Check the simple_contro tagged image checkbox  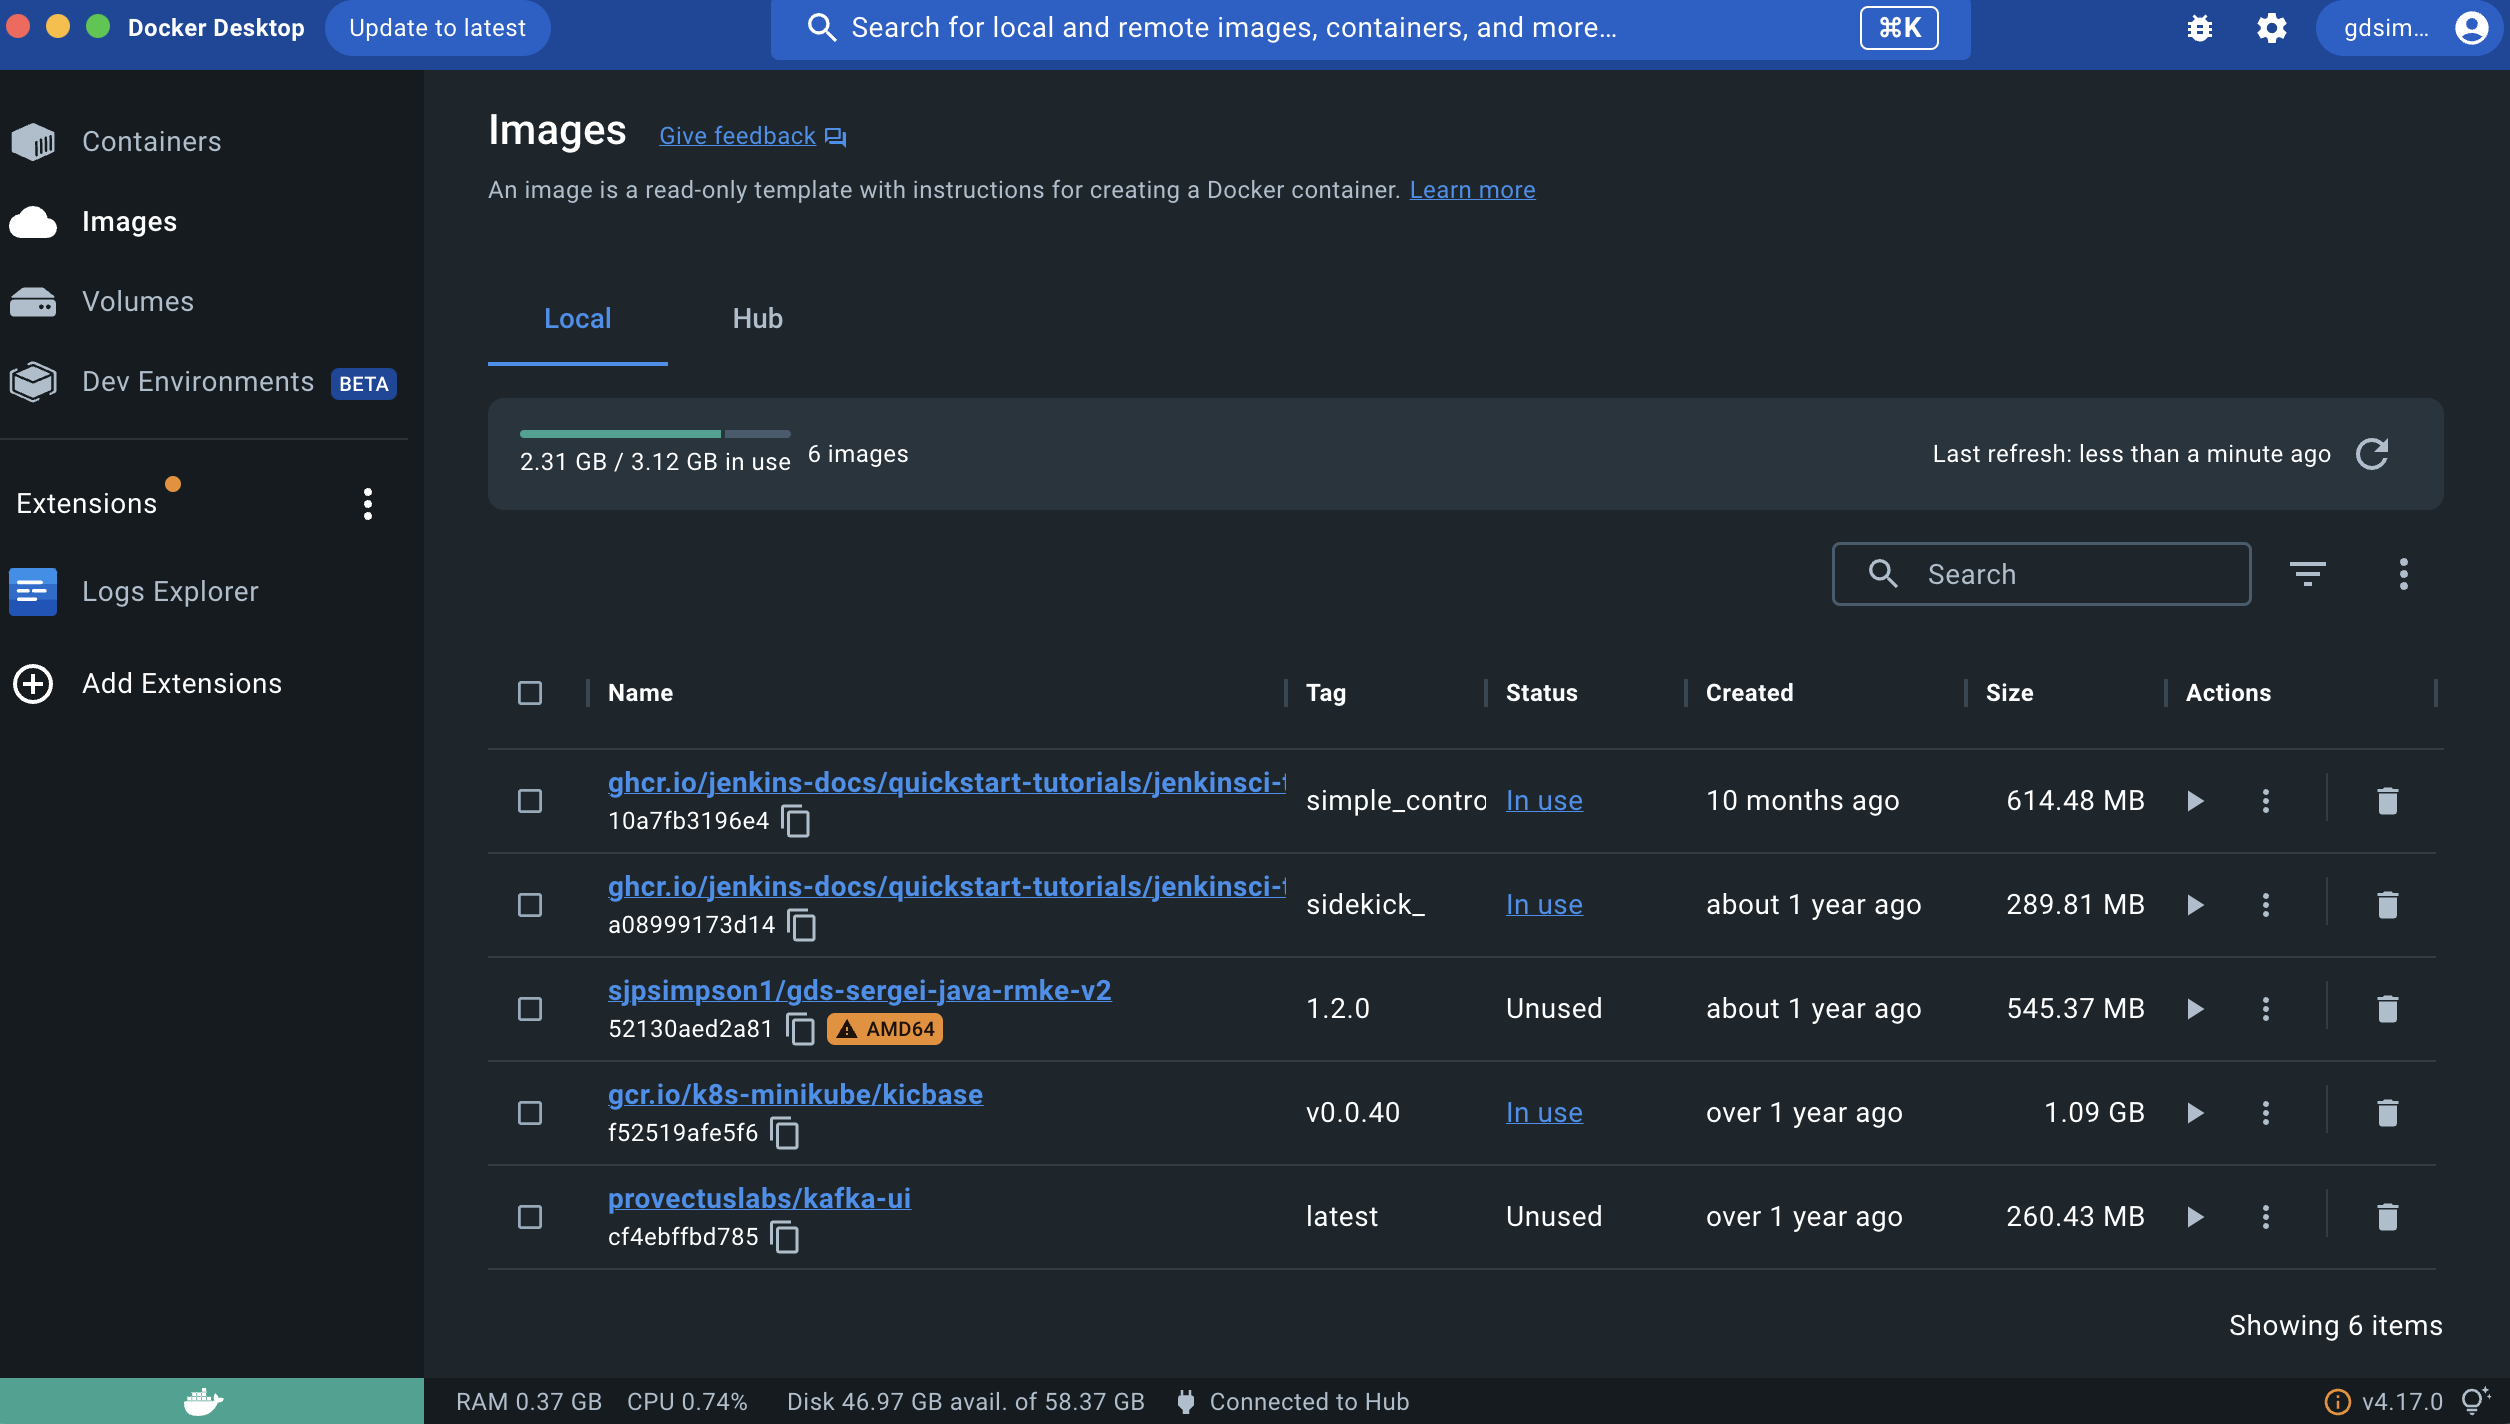click(530, 801)
